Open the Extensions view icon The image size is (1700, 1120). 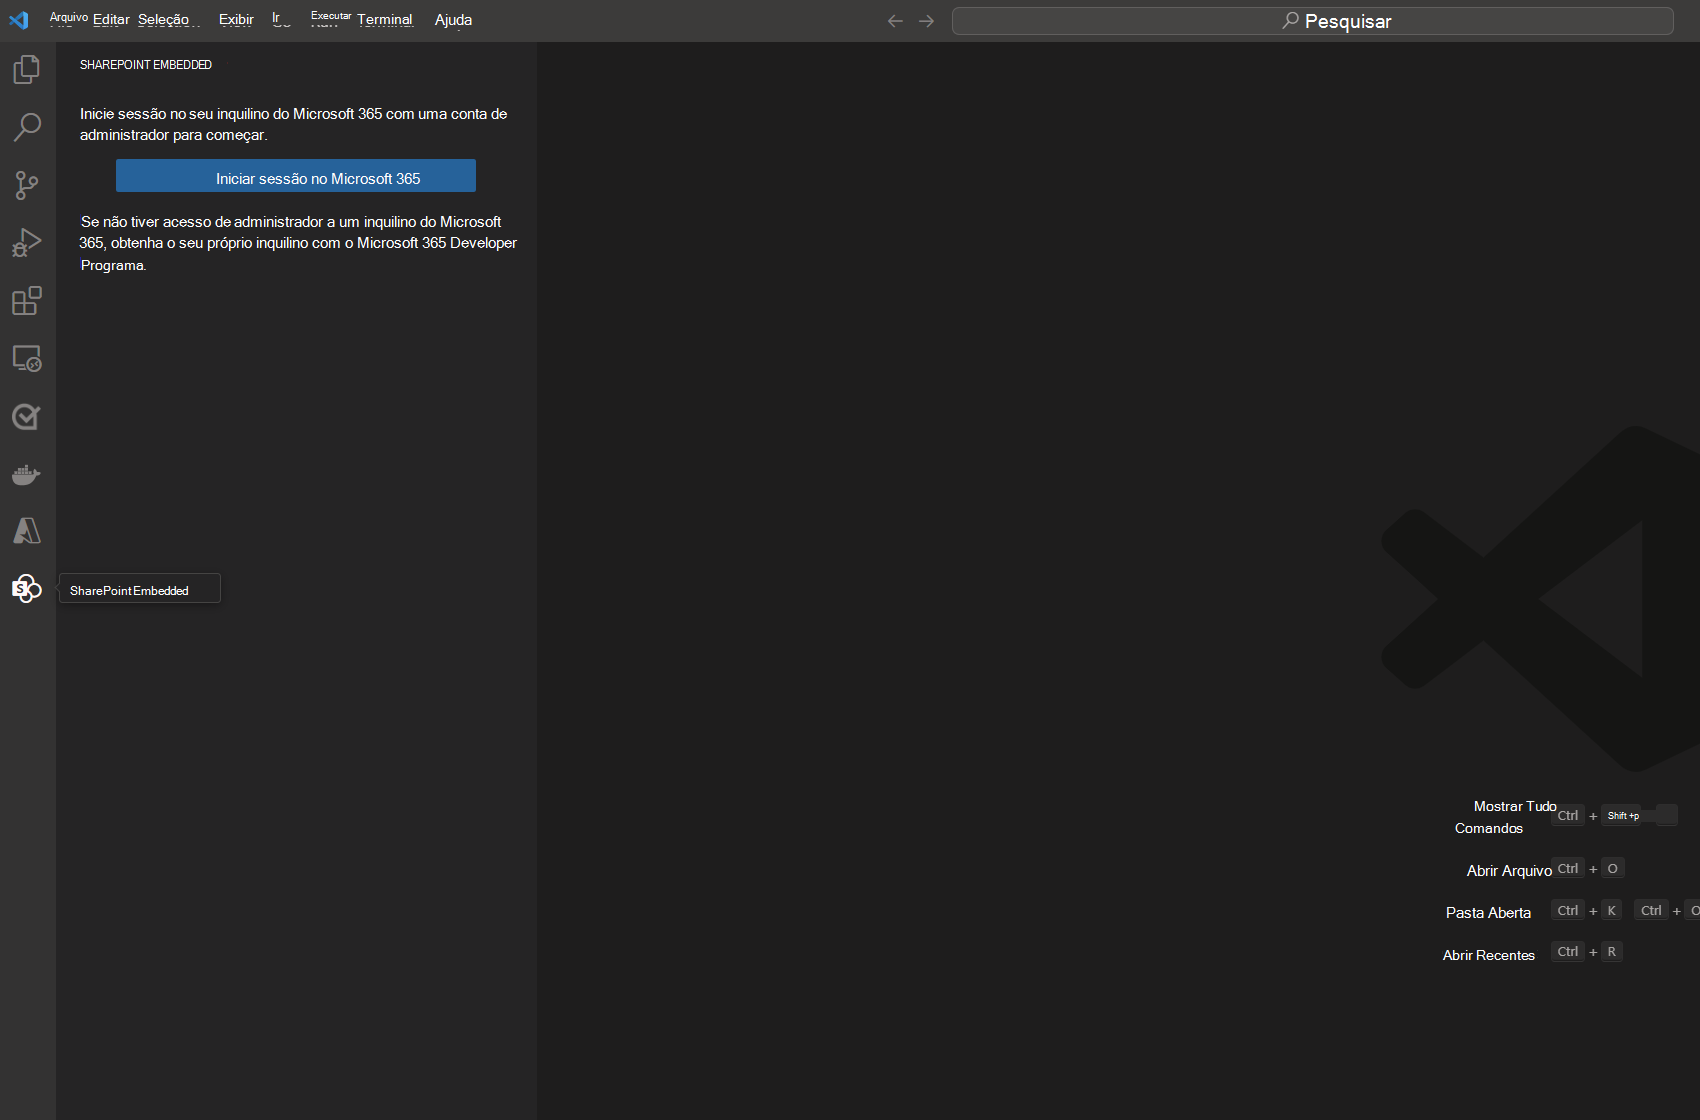[x=27, y=301]
